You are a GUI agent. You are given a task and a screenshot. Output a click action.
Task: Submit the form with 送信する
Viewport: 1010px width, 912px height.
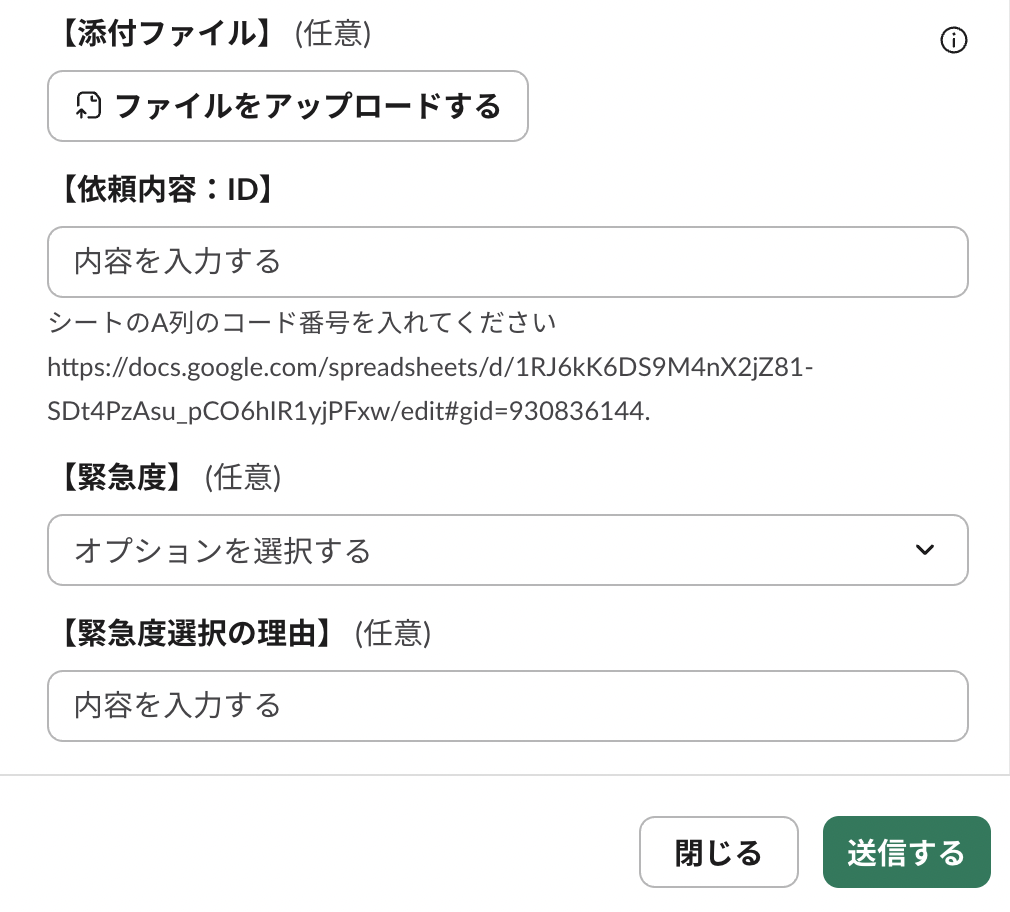click(x=906, y=853)
